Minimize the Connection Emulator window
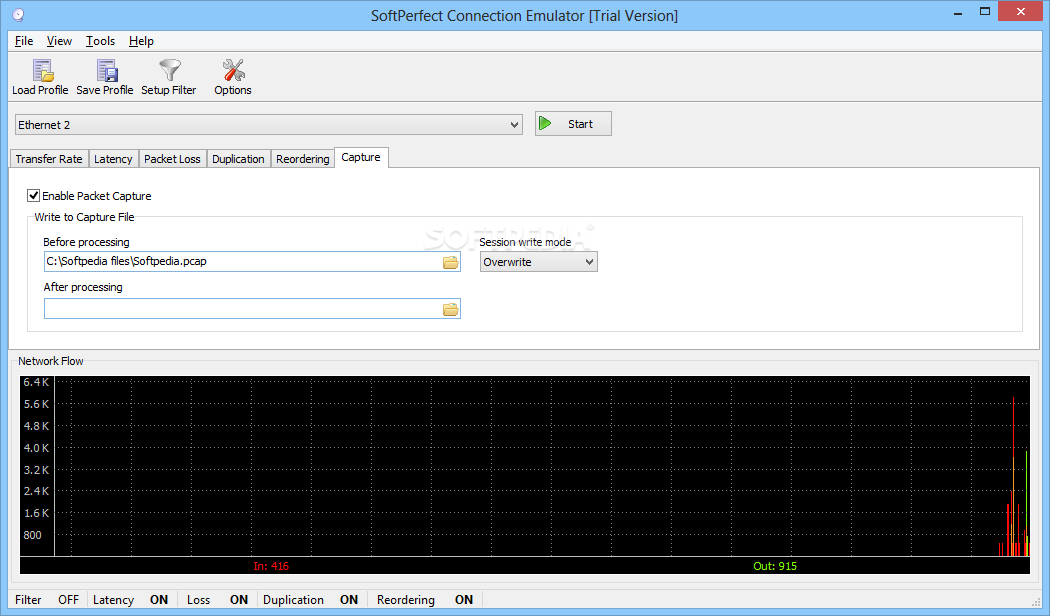This screenshot has height=616, width=1050. pos(958,13)
